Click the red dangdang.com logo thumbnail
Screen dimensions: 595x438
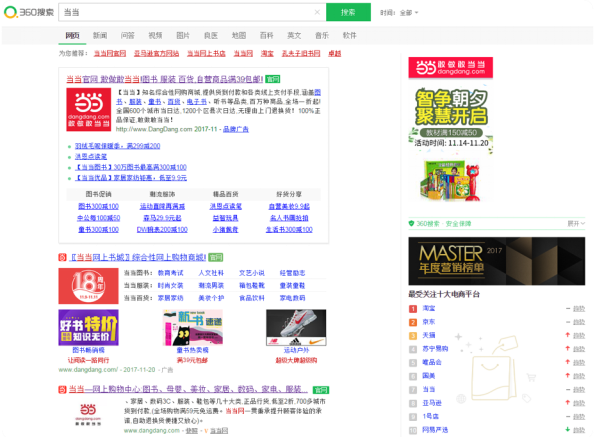(x=88, y=110)
